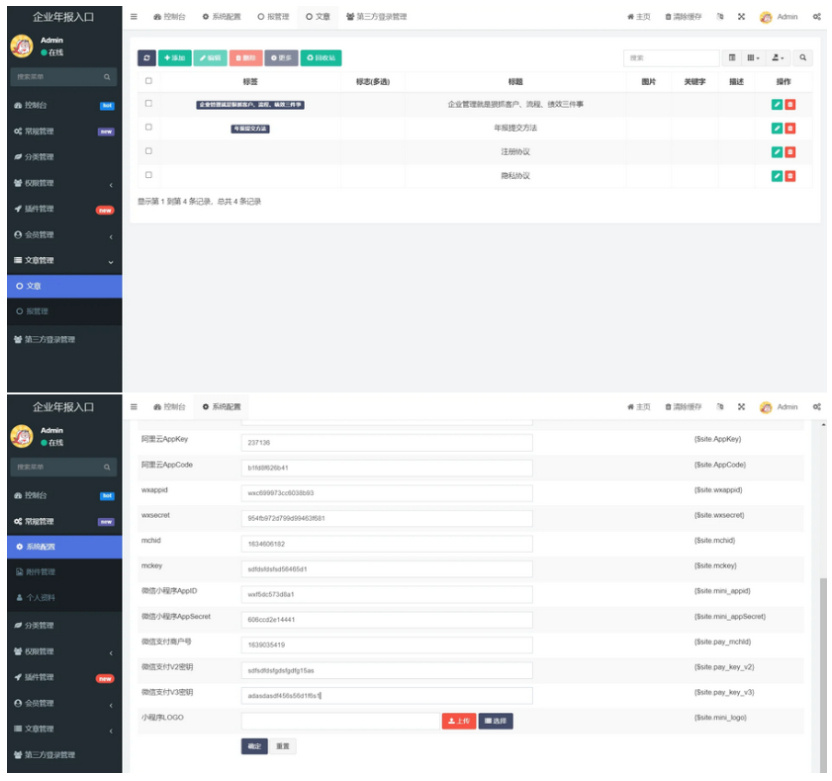This screenshot has height=781, width=832.
Task: Click the refresh icon button above the article table
Action: 146,58
